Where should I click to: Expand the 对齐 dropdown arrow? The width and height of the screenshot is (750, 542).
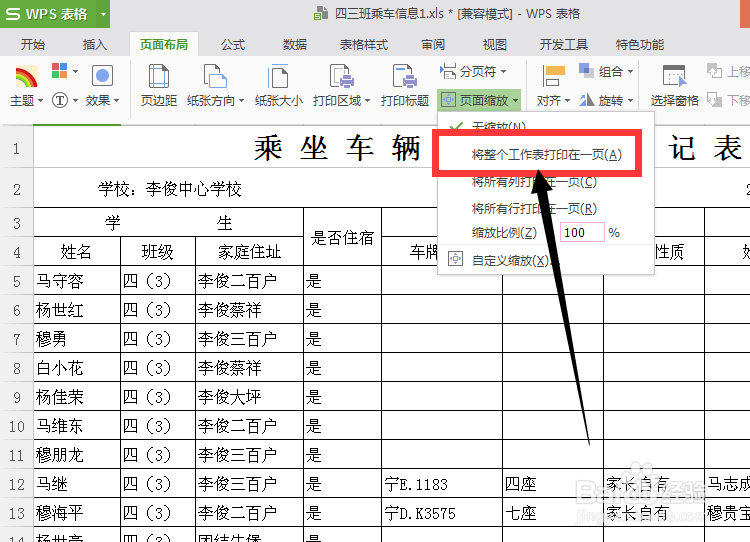point(567,100)
